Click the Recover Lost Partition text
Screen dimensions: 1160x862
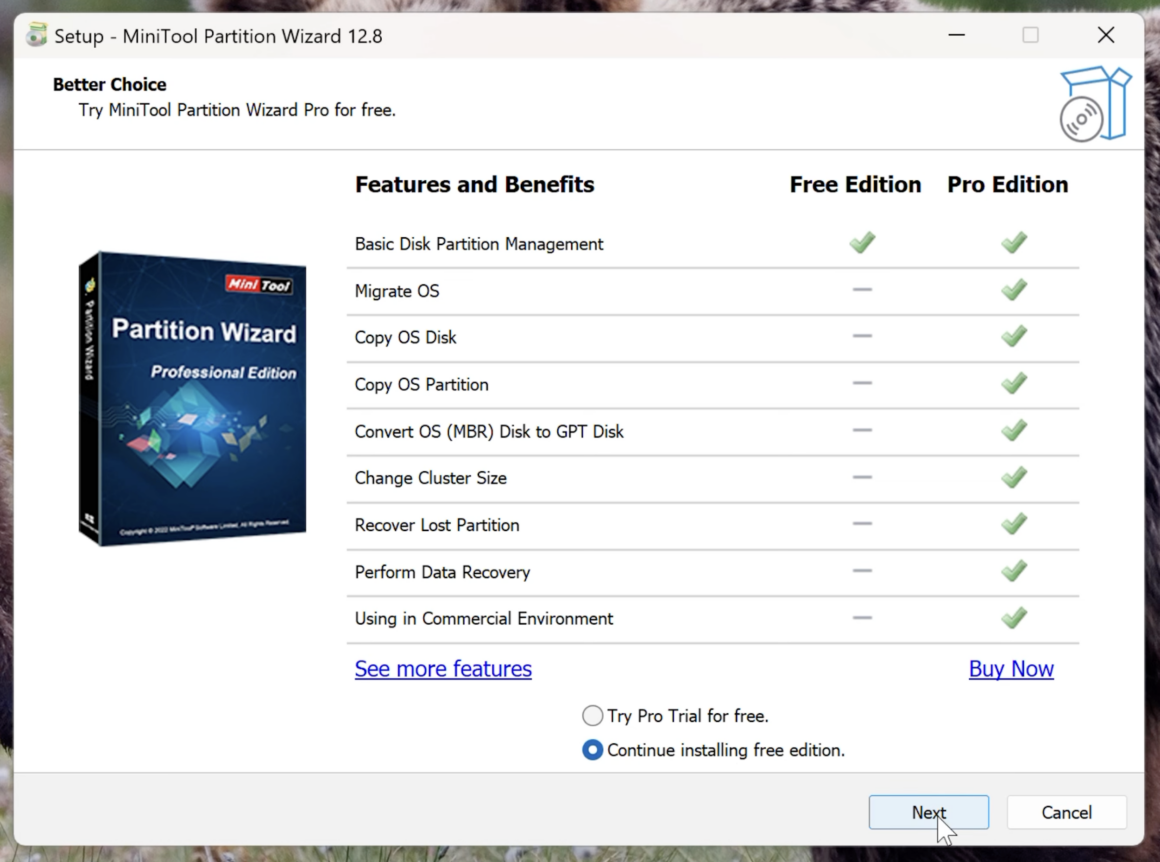tap(437, 525)
